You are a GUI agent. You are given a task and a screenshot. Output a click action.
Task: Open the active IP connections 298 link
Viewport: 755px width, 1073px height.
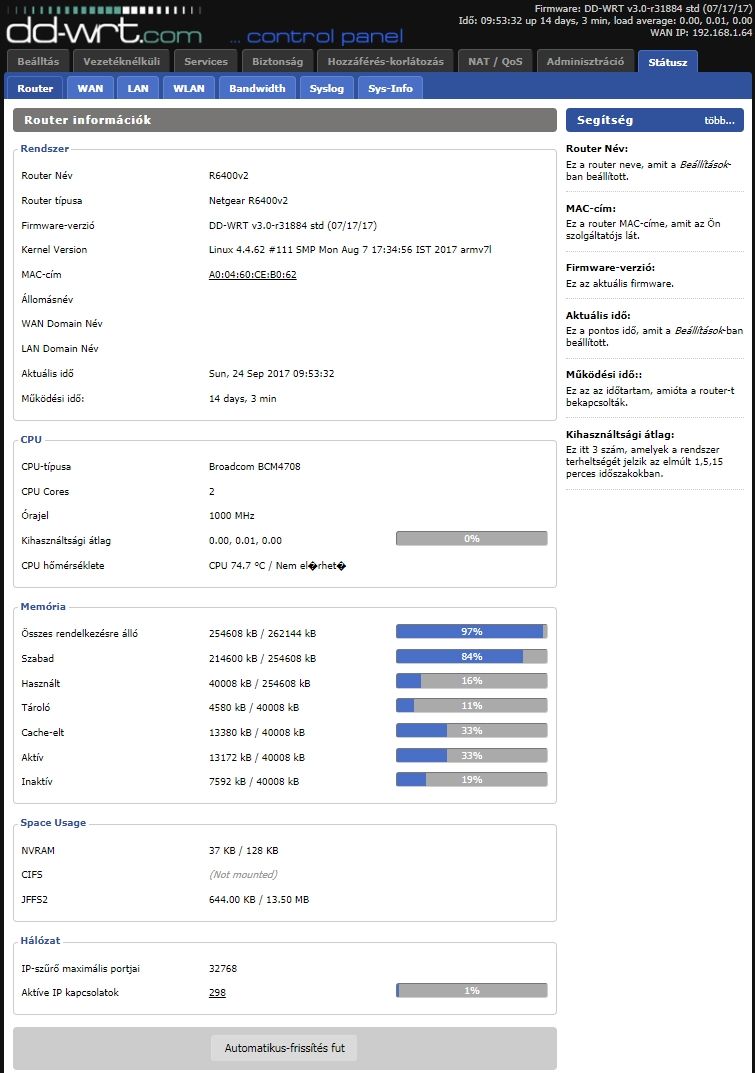point(217,992)
